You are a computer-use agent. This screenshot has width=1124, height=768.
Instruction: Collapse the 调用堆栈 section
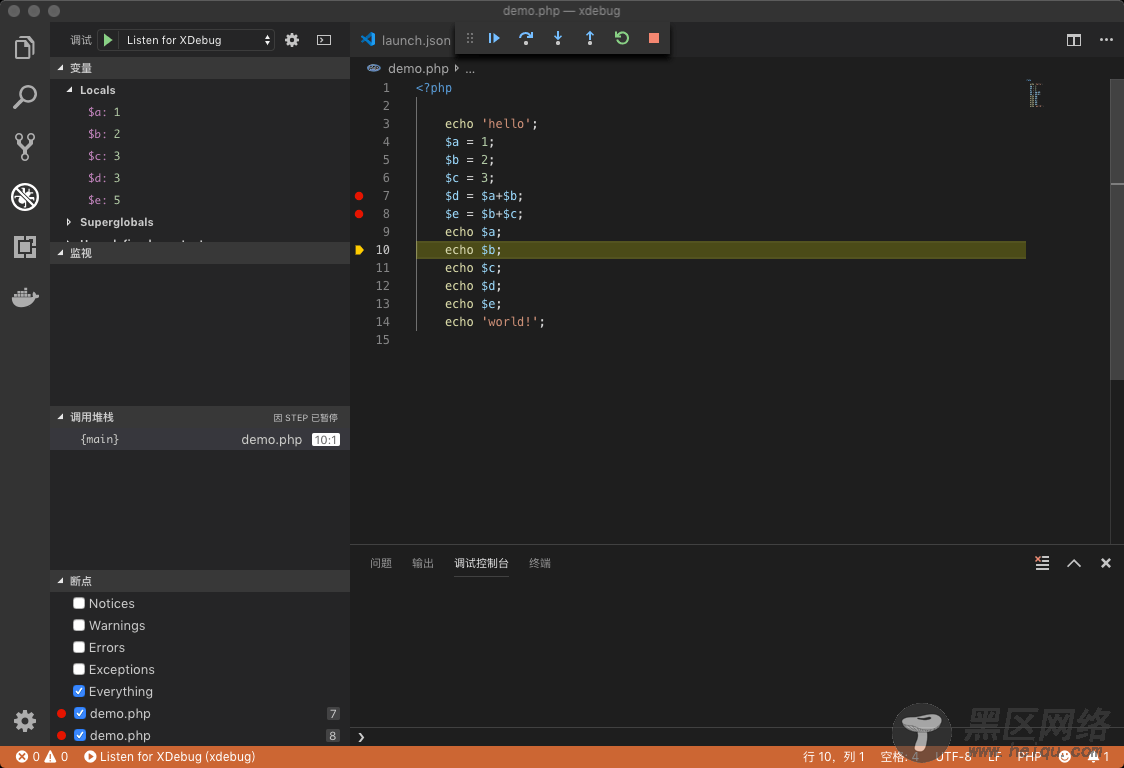61,417
